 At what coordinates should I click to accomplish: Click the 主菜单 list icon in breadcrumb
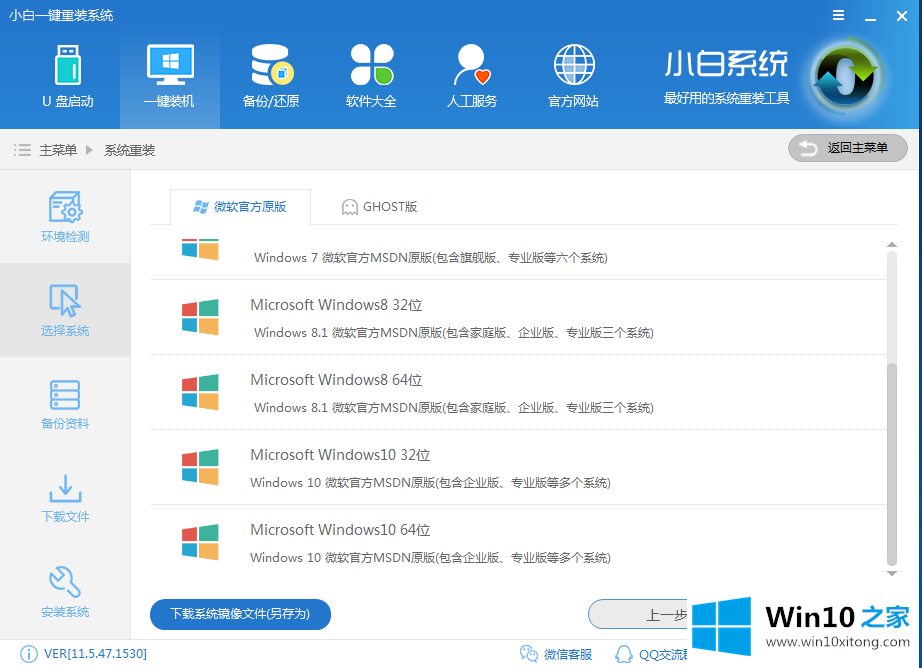pyautogui.click(x=22, y=150)
